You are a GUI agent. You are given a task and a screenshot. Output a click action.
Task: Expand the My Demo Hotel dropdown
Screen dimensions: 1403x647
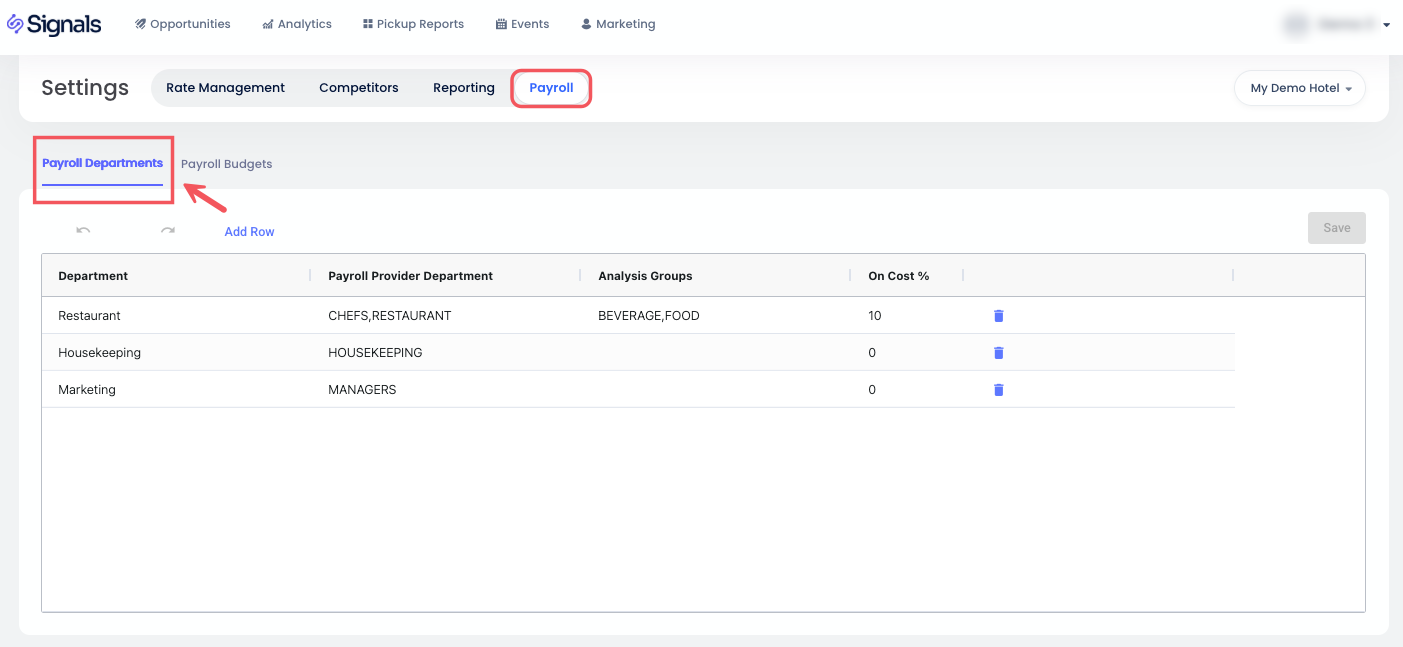click(x=1300, y=88)
